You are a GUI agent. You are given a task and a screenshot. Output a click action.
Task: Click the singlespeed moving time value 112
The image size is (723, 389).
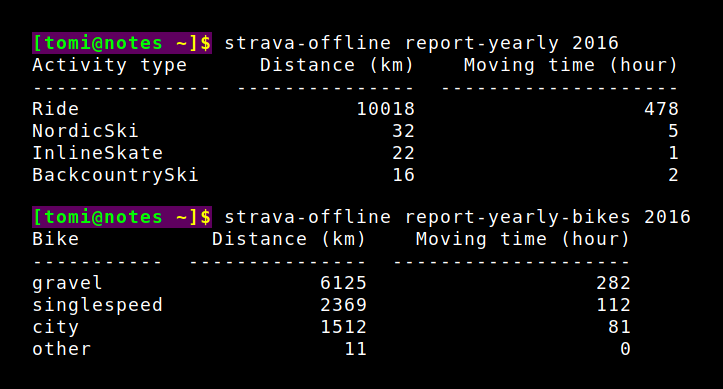613,305
